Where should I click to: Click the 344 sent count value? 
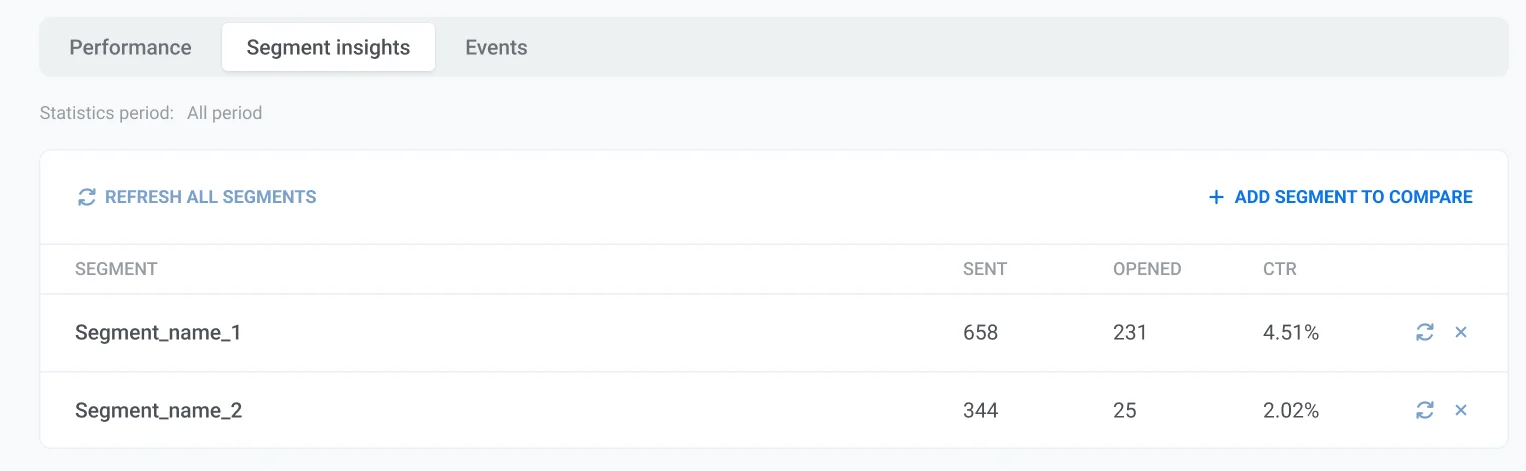(980, 410)
